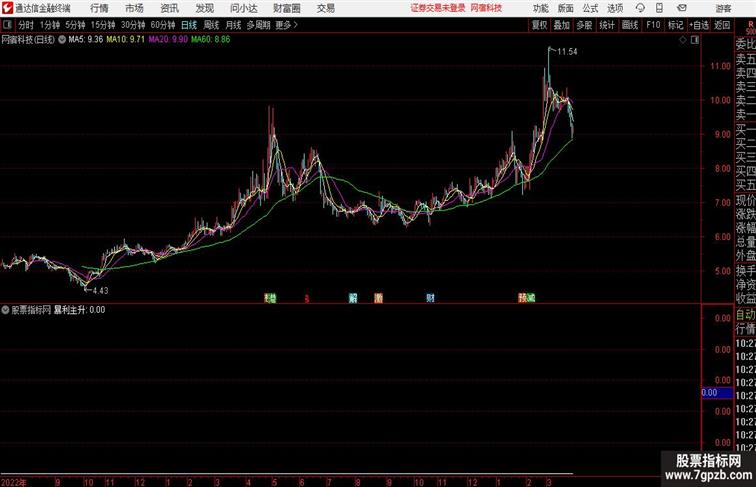This screenshot has width=756, height=487.
Task: Switch to 周线 weekly tab
Action: [x=211, y=25]
